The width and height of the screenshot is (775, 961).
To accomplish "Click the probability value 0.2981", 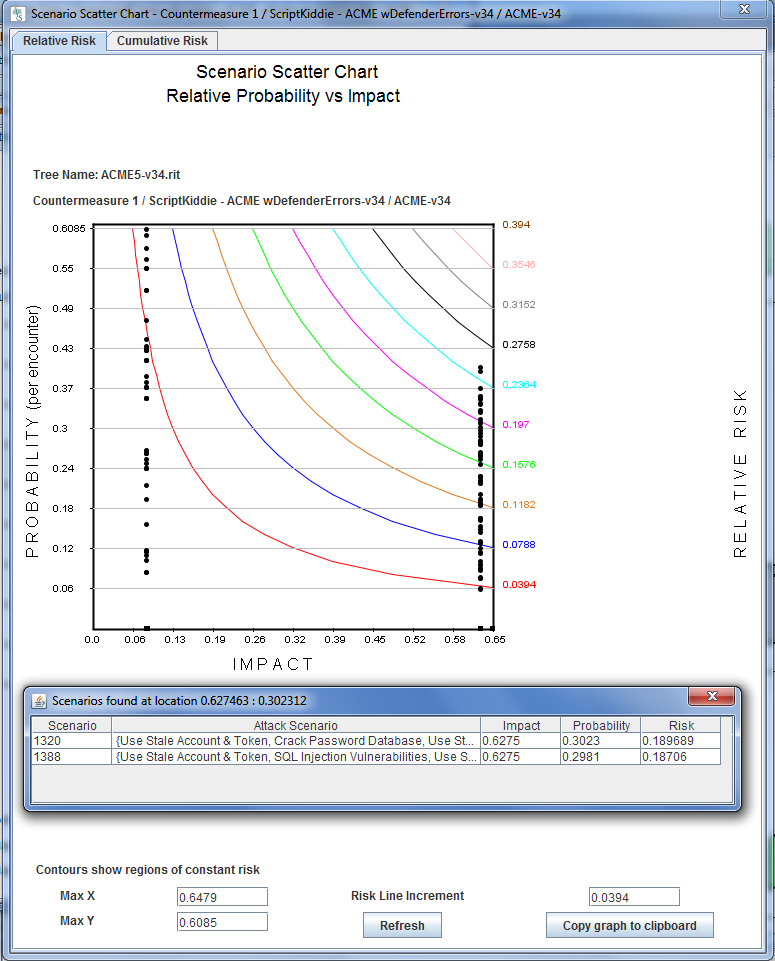I will (600, 757).
